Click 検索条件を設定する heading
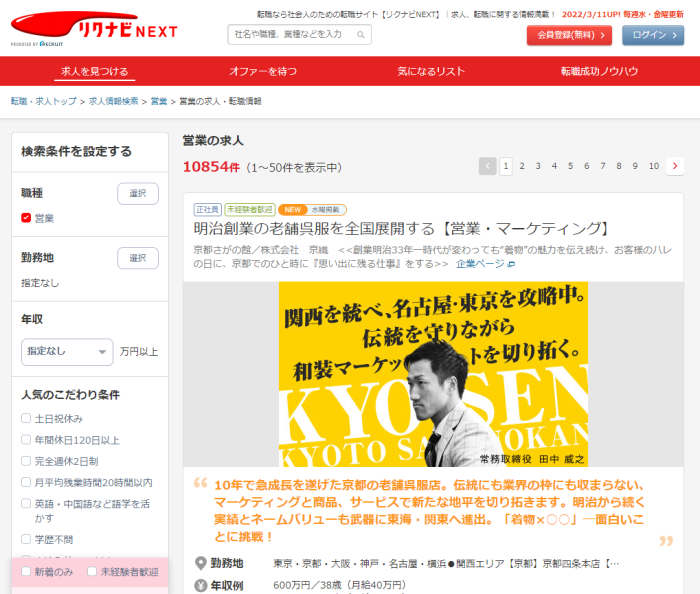 tap(76, 151)
